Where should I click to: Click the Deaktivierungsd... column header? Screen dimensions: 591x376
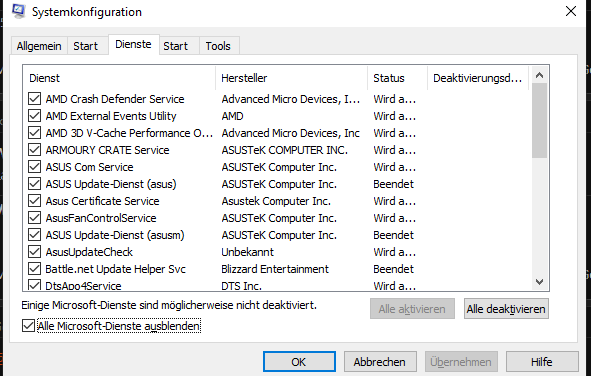tap(478, 78)
